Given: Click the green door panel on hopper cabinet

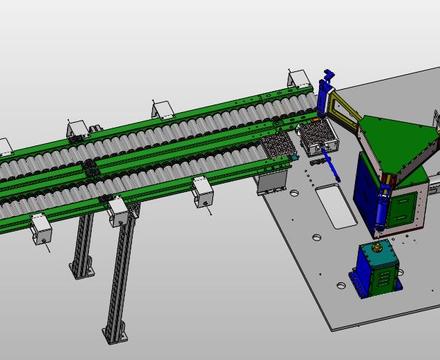Looking at the screenshot, I should pos(403,209).
